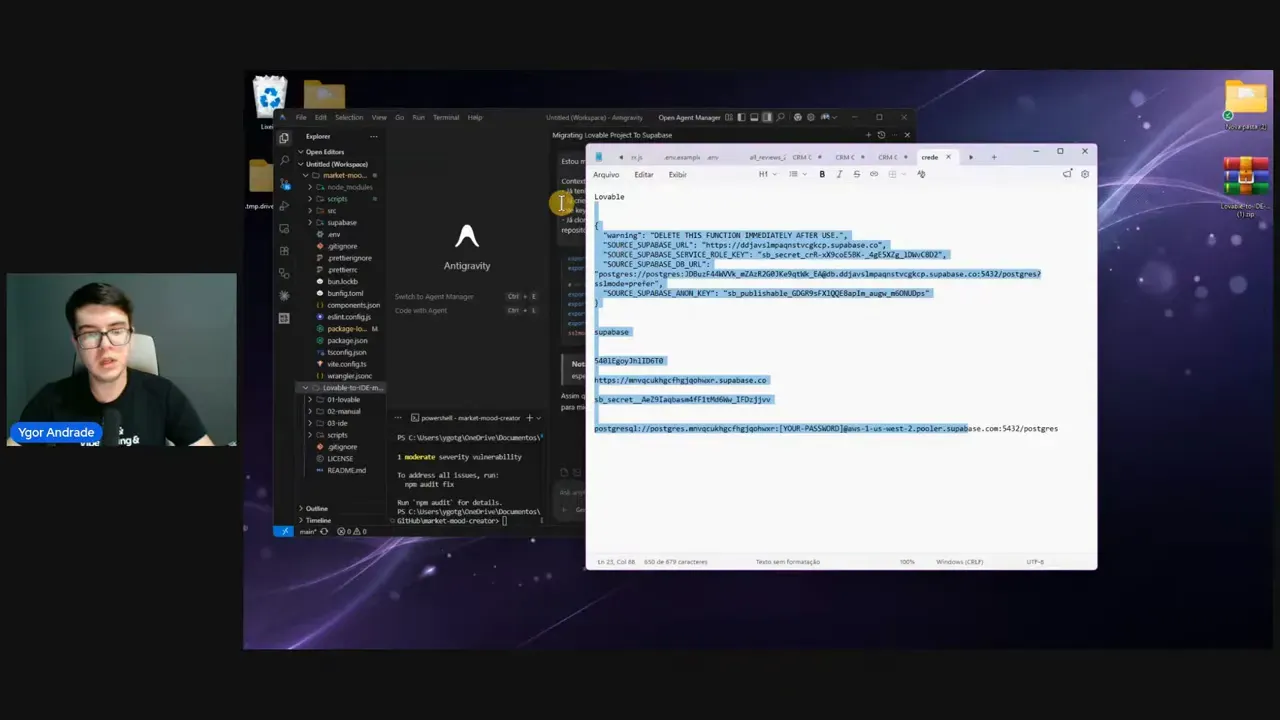Select the Lovable-to-IDE zip archive on the desktop
Image resolution: width=1280 pixels, height=720 pixels.
[x=1245, y=188]
